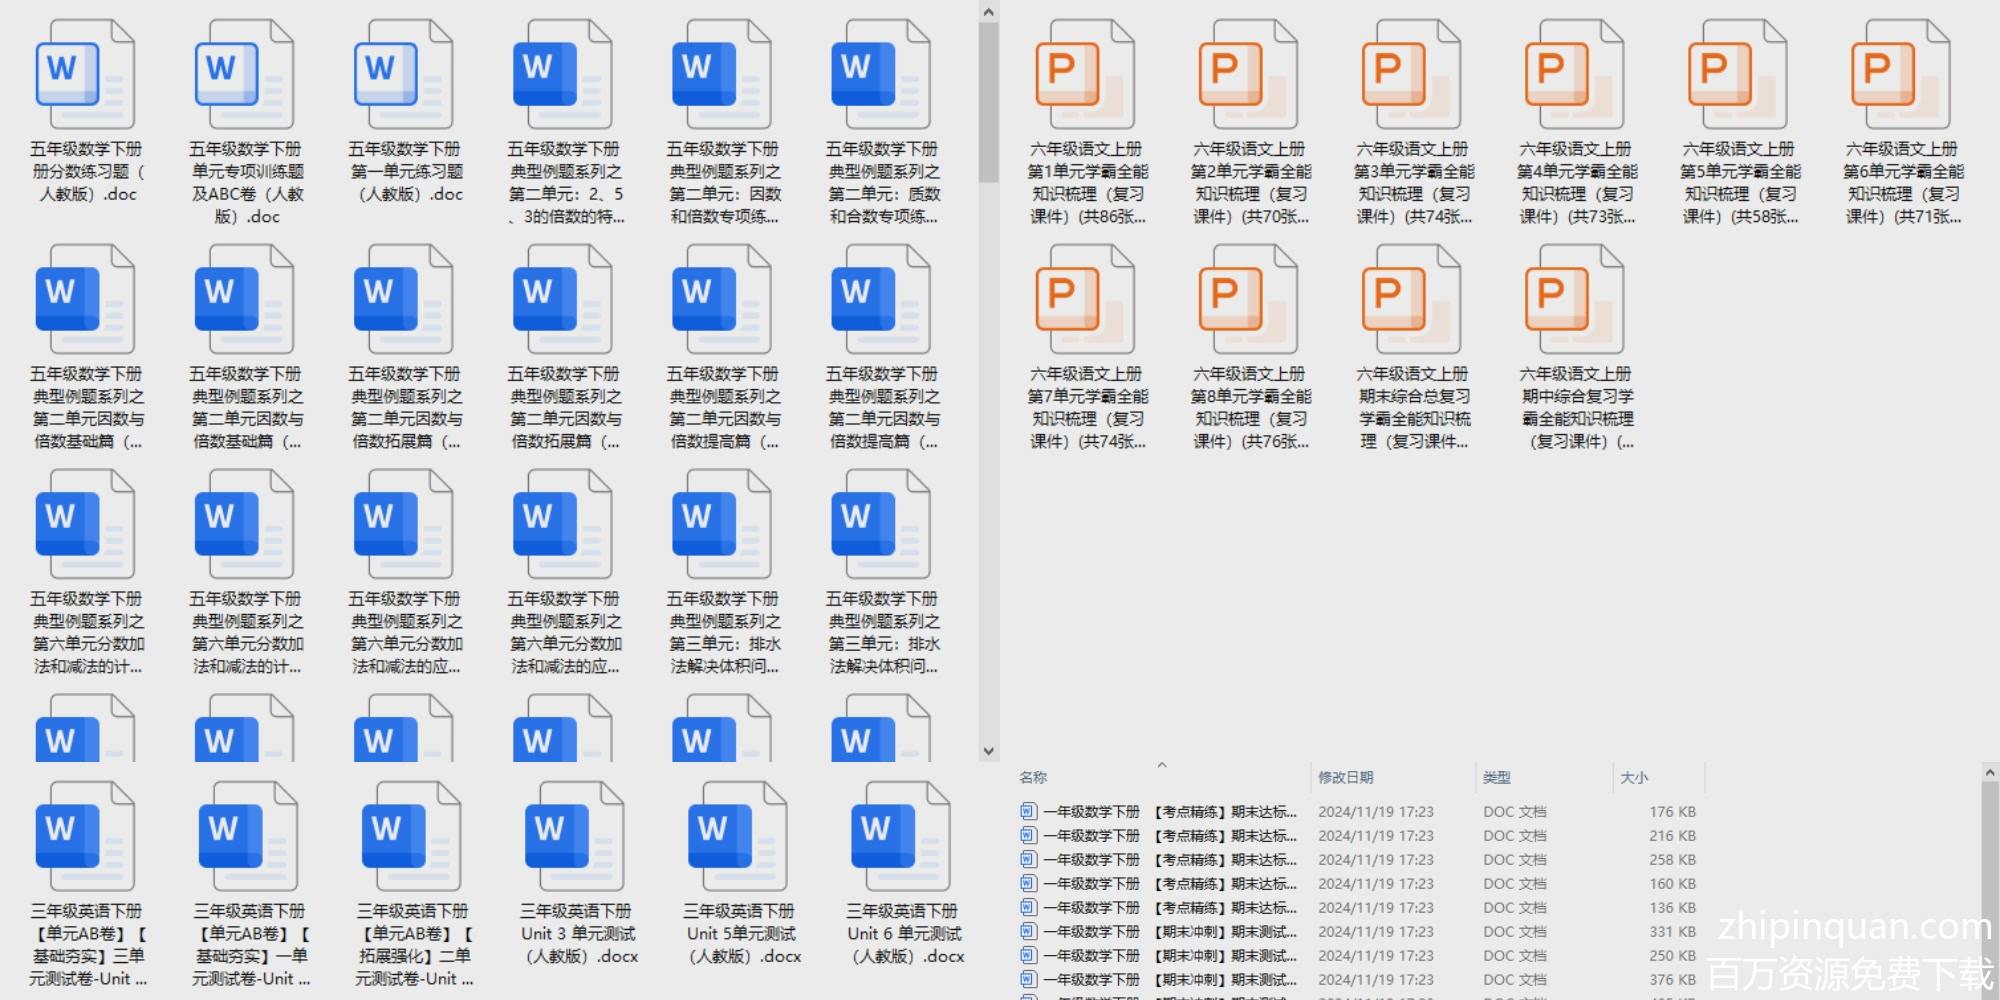The image size is (2000, 1000).
Task: Open the 期中综合复习 PowerPoint file
Action: coord(1575,300)
